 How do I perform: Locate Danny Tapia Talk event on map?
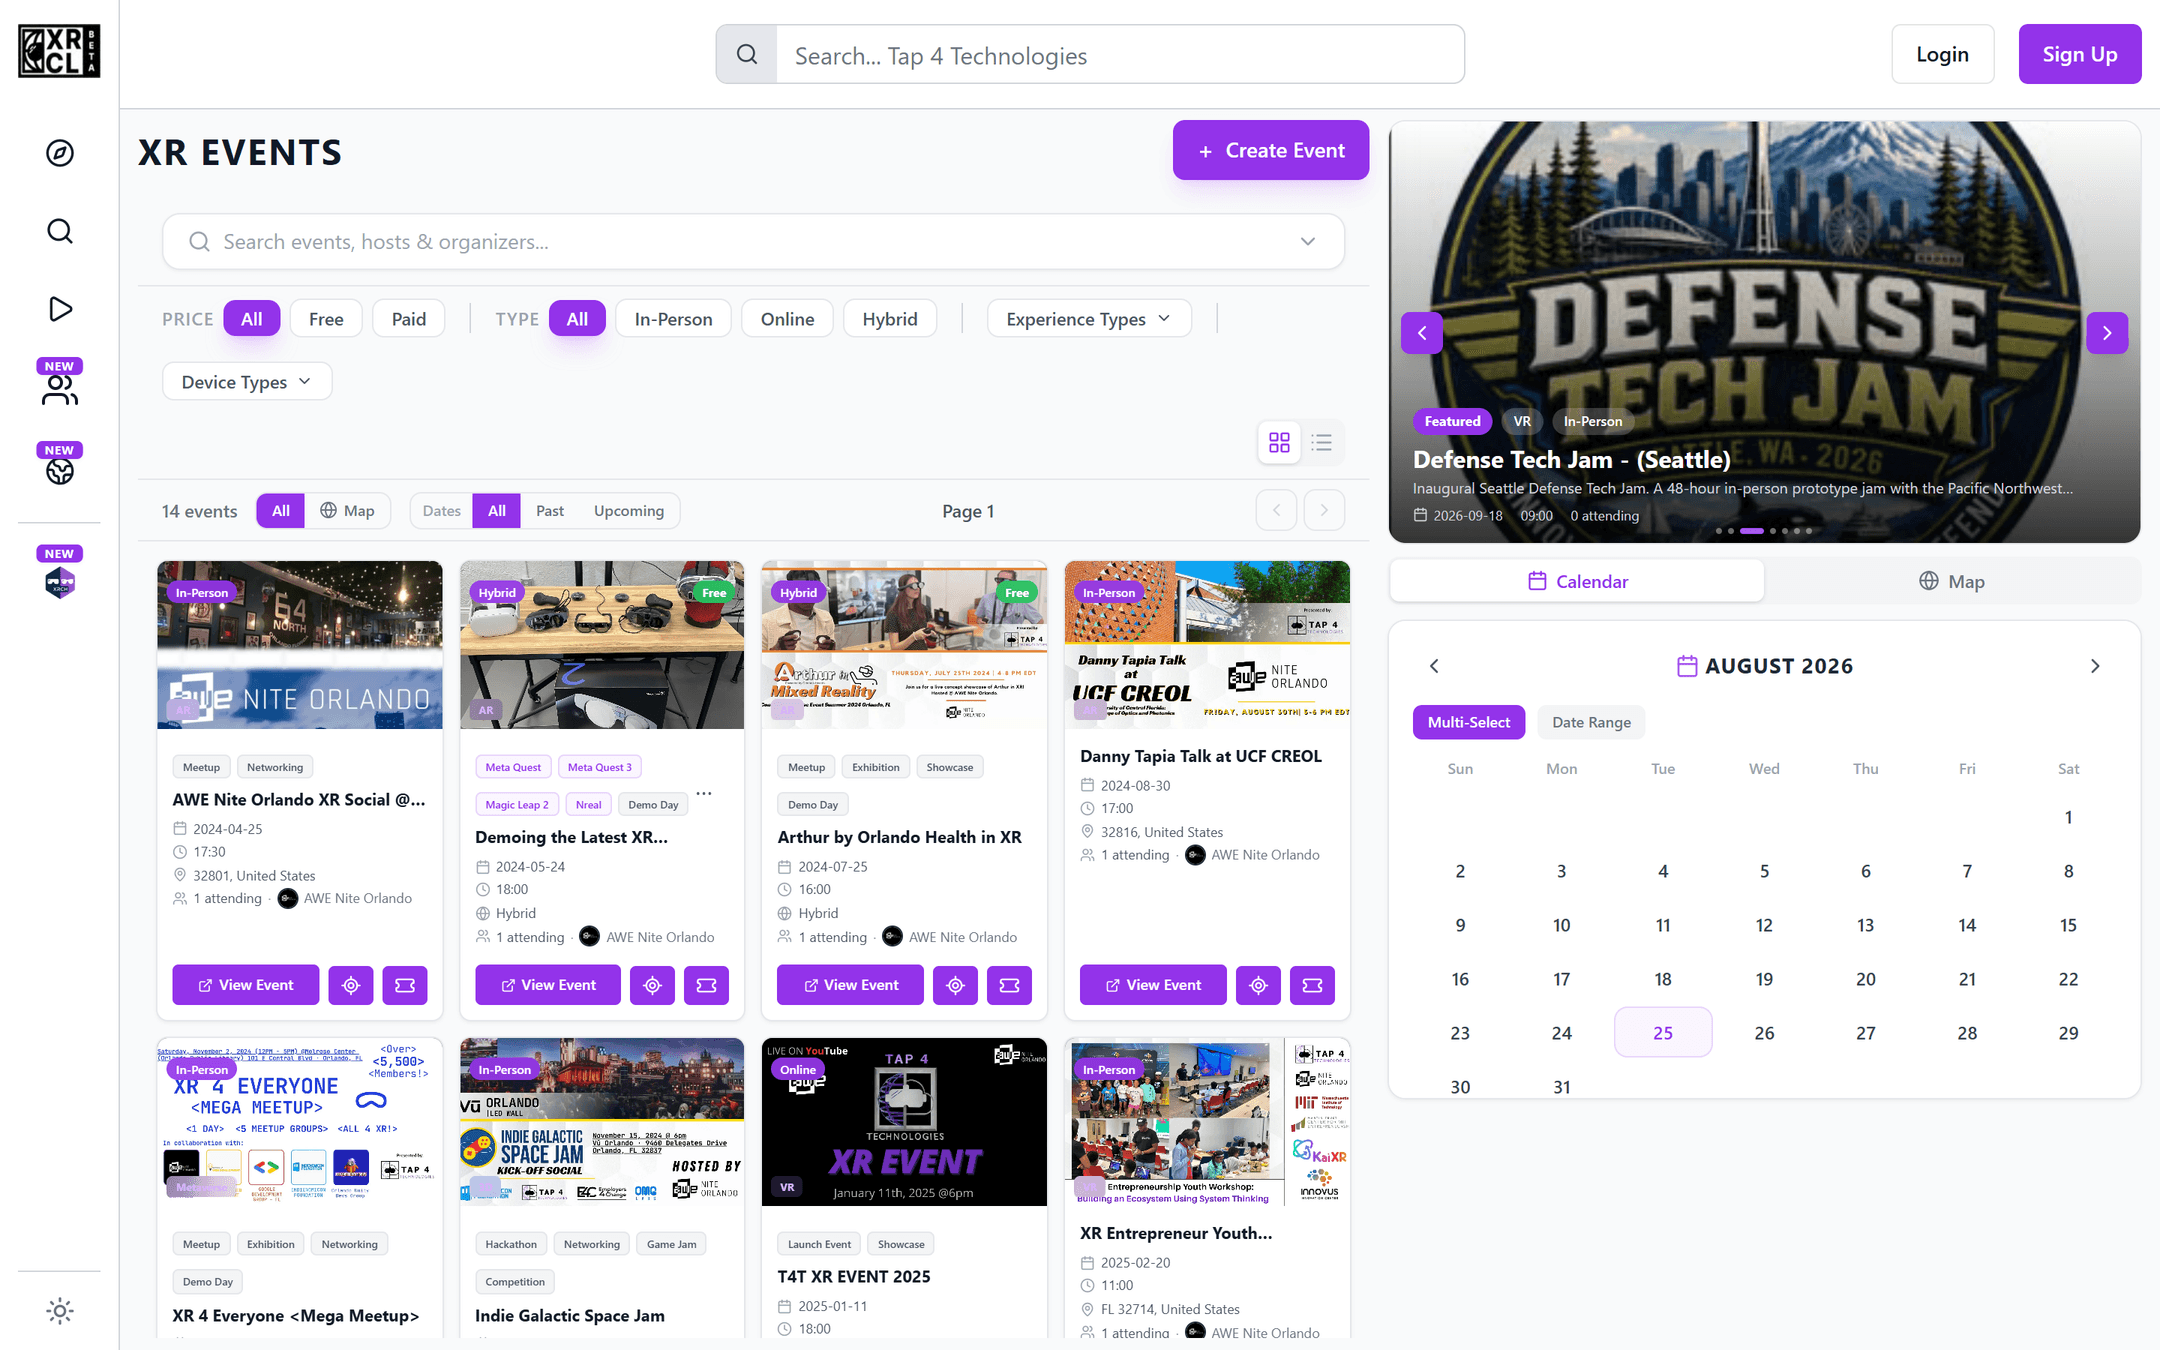pos(1258,985)
